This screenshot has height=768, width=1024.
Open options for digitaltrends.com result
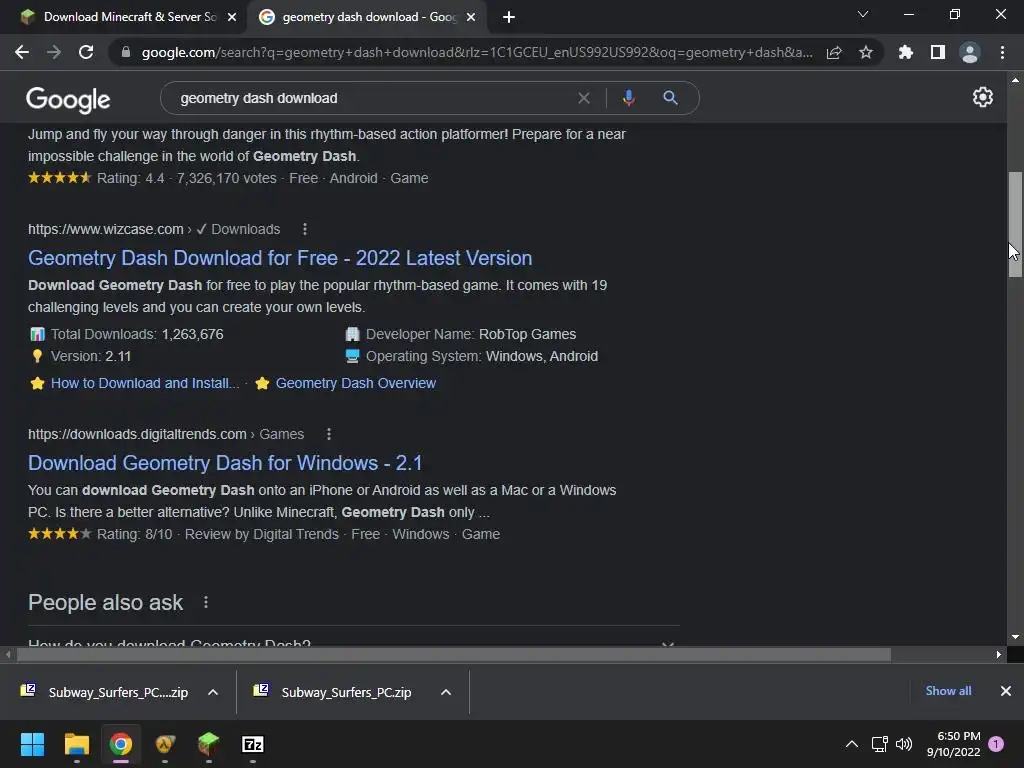328,434
